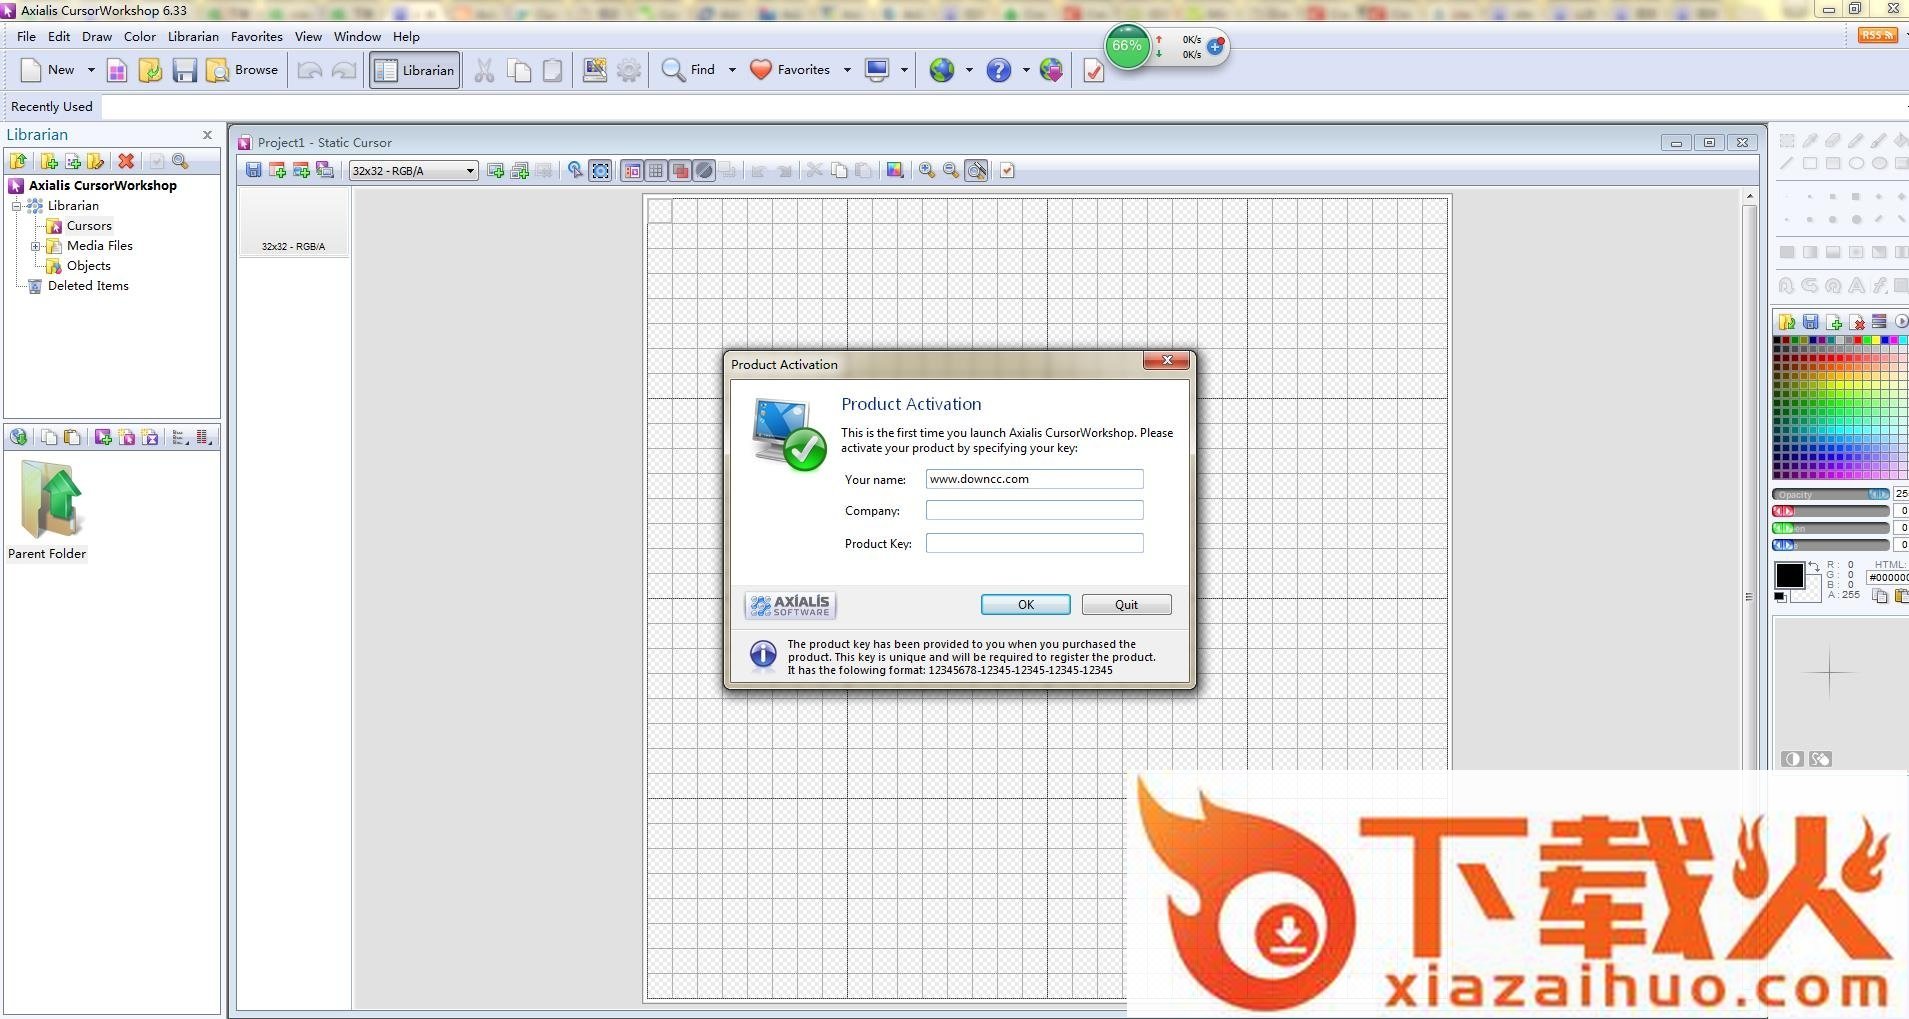Click the monitor screen capture icon
This screenshot has height=1019, width=1909.
click(x=877, y=70)
